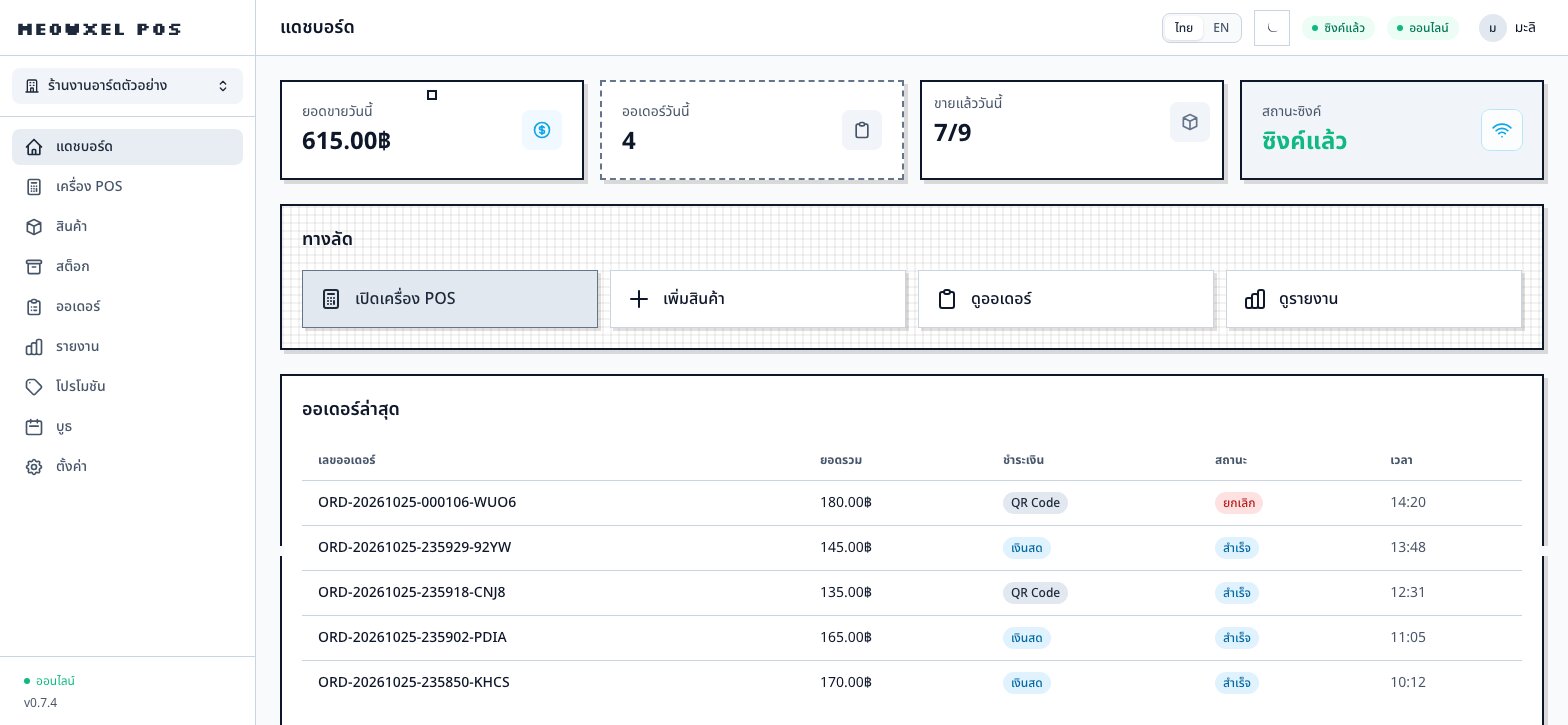The width and height of the screenshot is (1568, 725).
Task: Click the ยอดรวม column header
Action: tap(841, 460)
